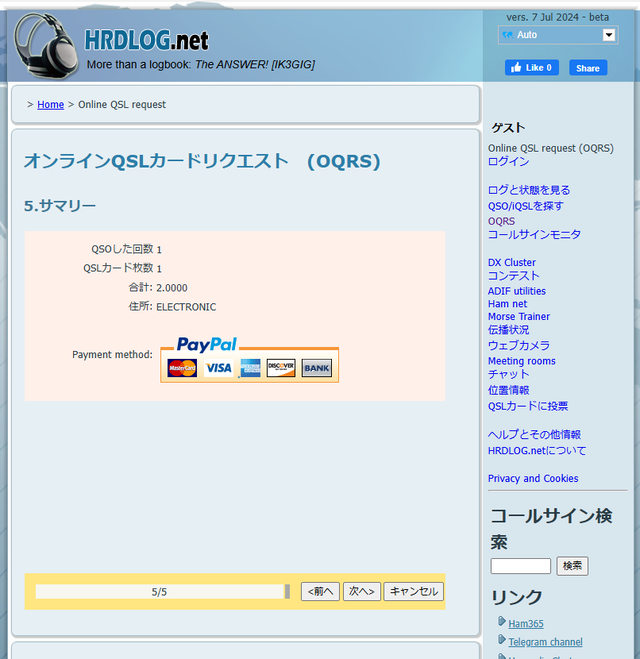Click the キャンセル cancel button
Viewport: 640px width, 659px height.
(413, 591)
